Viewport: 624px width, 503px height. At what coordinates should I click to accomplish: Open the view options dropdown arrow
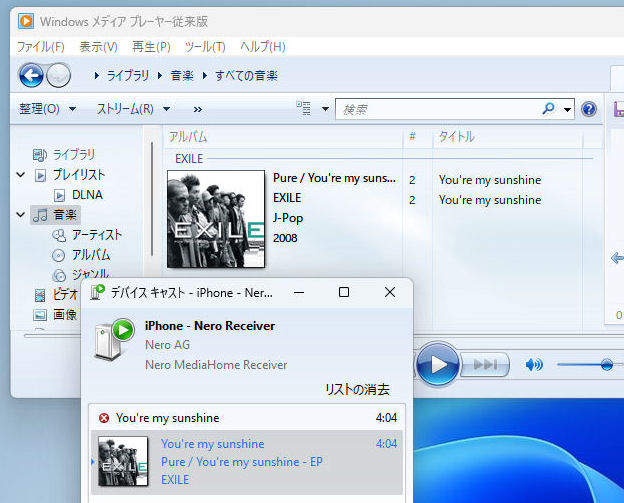tap(325, 109)
